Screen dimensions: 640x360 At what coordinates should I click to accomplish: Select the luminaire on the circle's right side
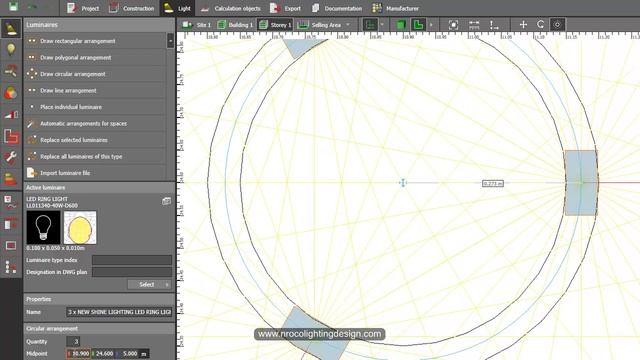coord(581,182)
